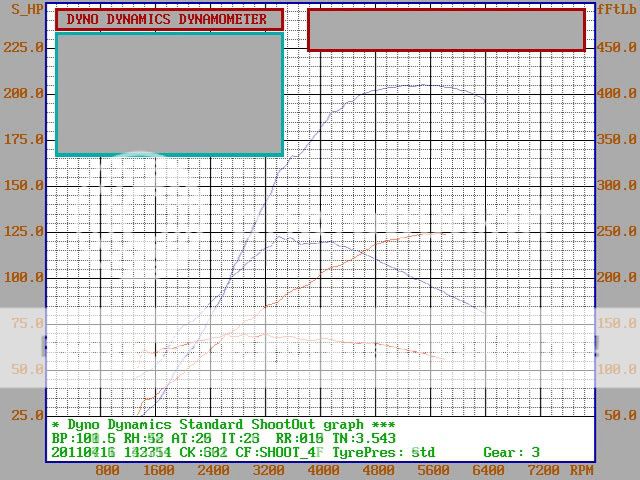The height and width of the screenshot is (480, 640).
Task: Click the 150.0 value on left axis
Action: pos(23,186)
